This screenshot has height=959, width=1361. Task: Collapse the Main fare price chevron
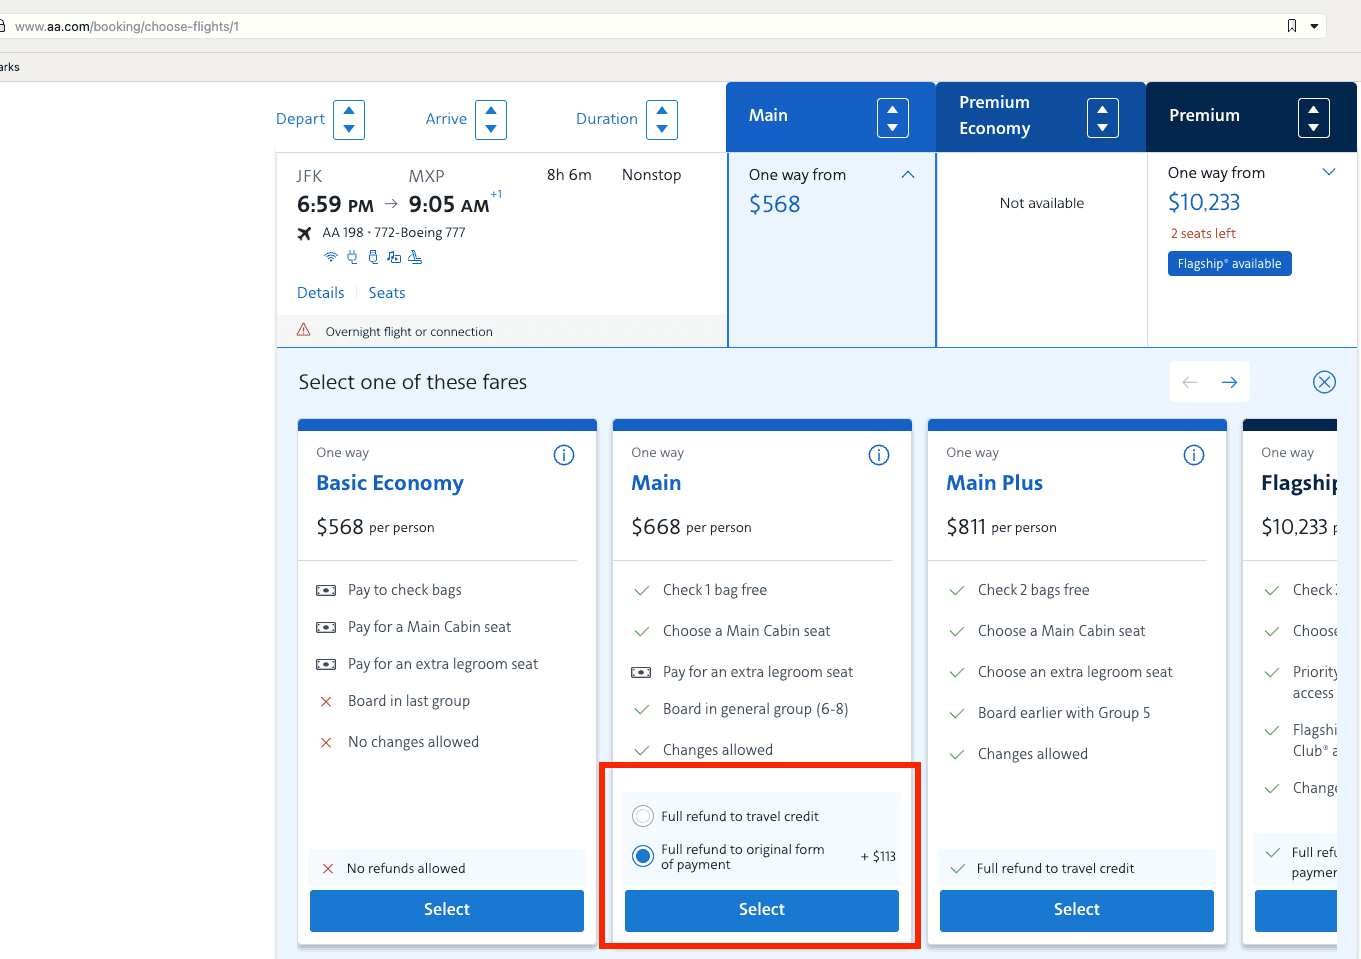(x=908, y=175)
